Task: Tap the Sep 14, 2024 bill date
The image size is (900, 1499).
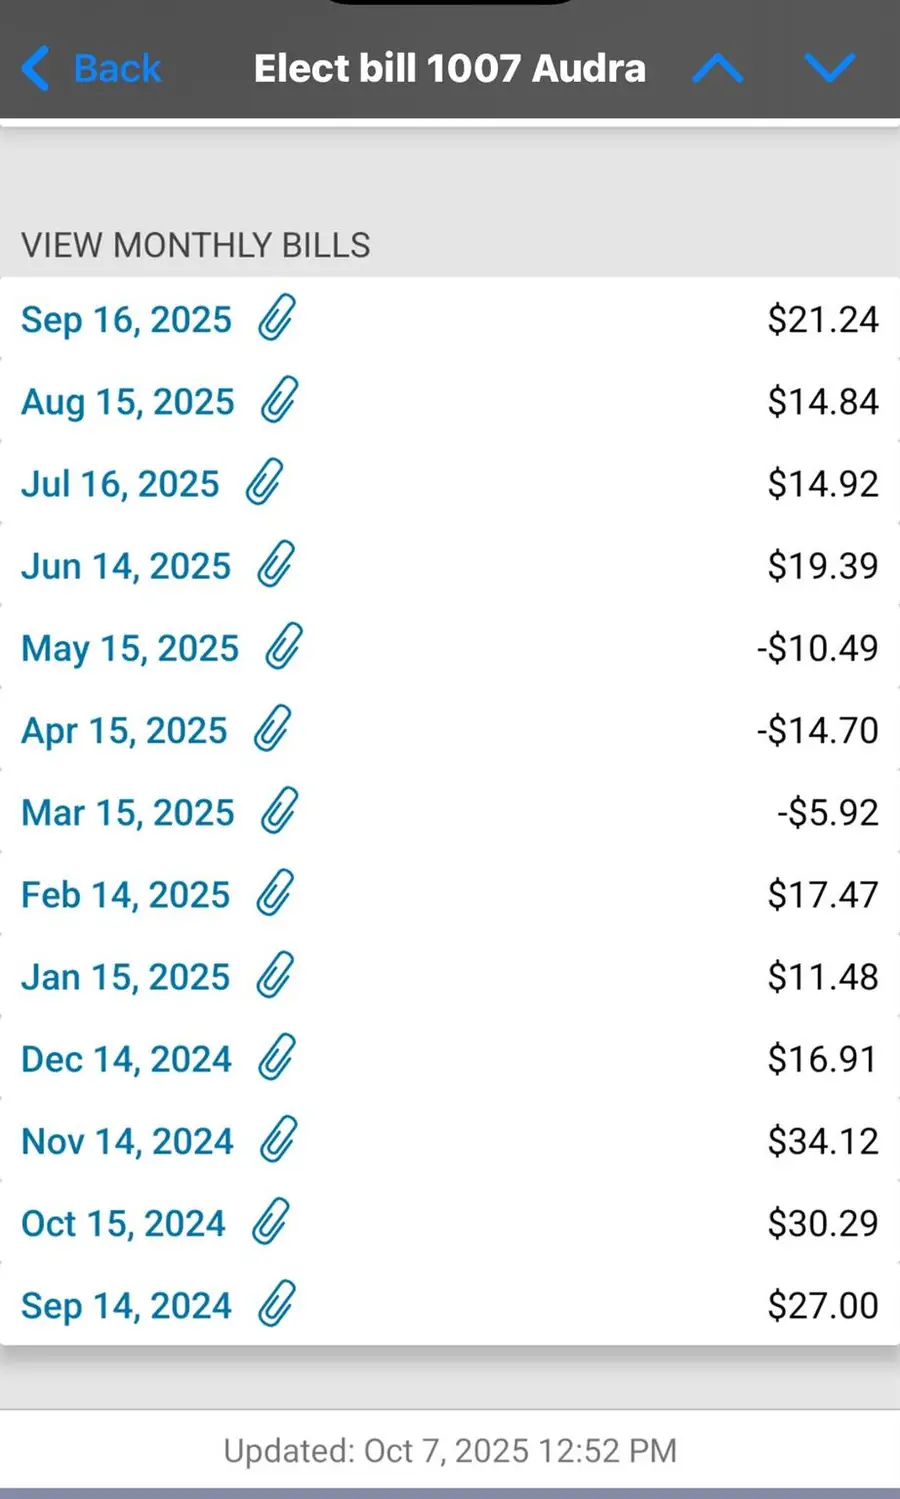Action: tap(126, 1305)
